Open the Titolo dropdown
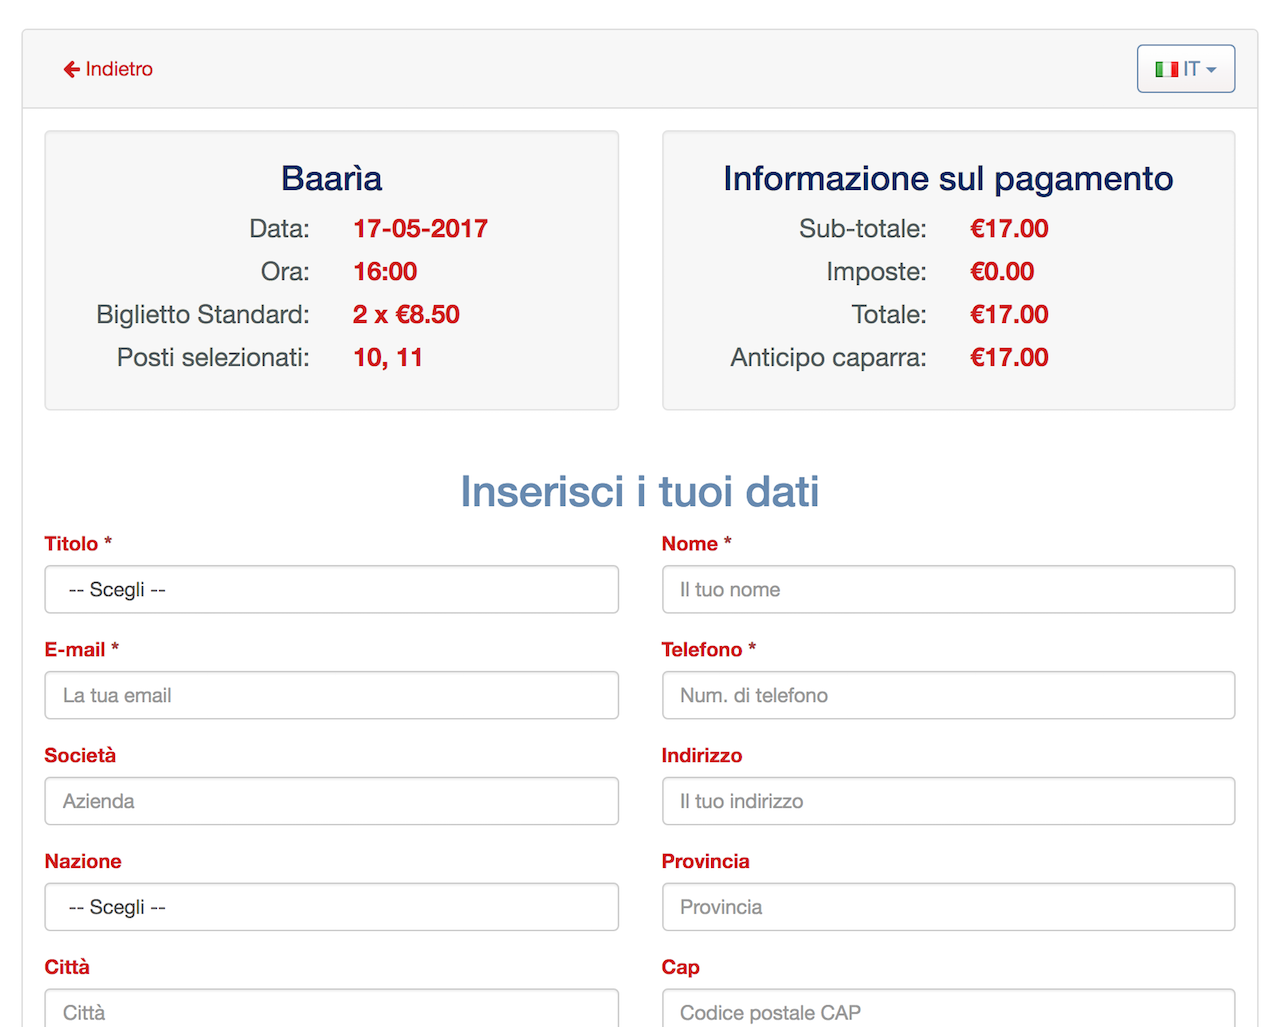Screen dimensions: 1280x1027 click(x=331, y=590)
